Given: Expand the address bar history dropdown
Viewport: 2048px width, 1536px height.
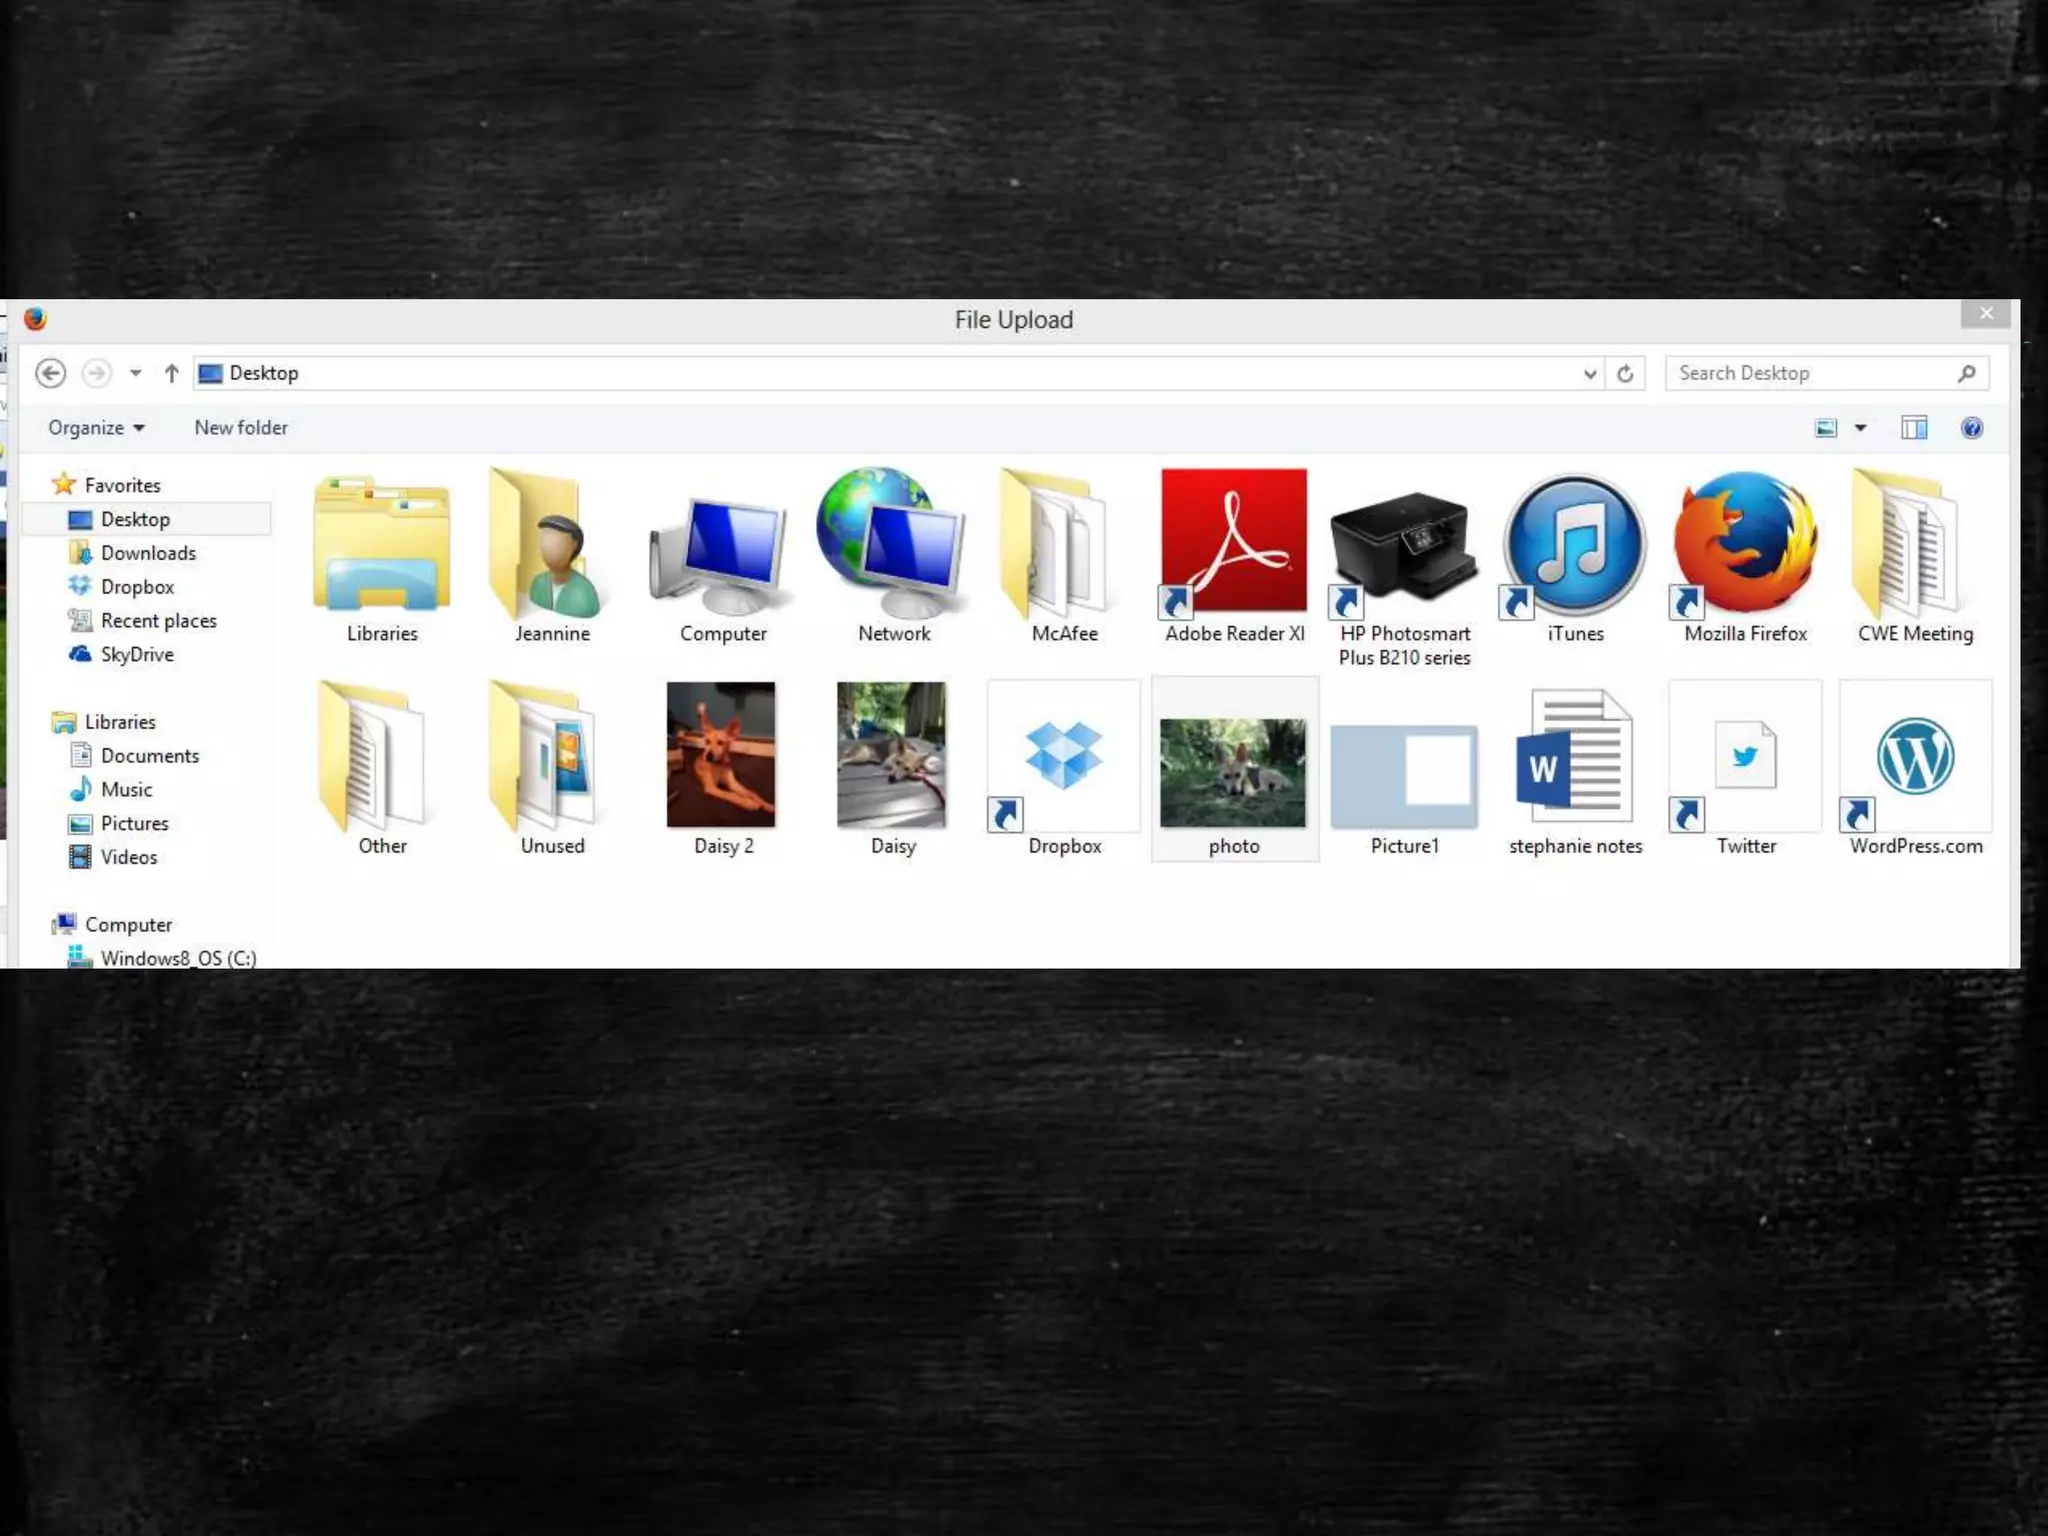Looking at the screenshot, I should click(1589, 373).
